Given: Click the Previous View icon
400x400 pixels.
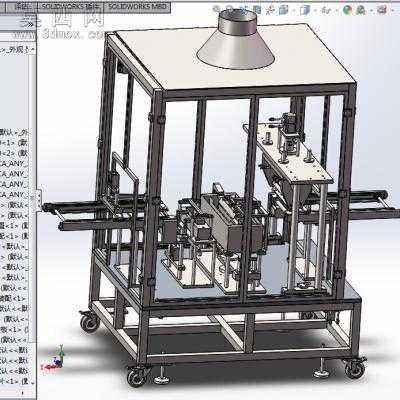Looking at the screenshot, I should [x=243, y=10].
